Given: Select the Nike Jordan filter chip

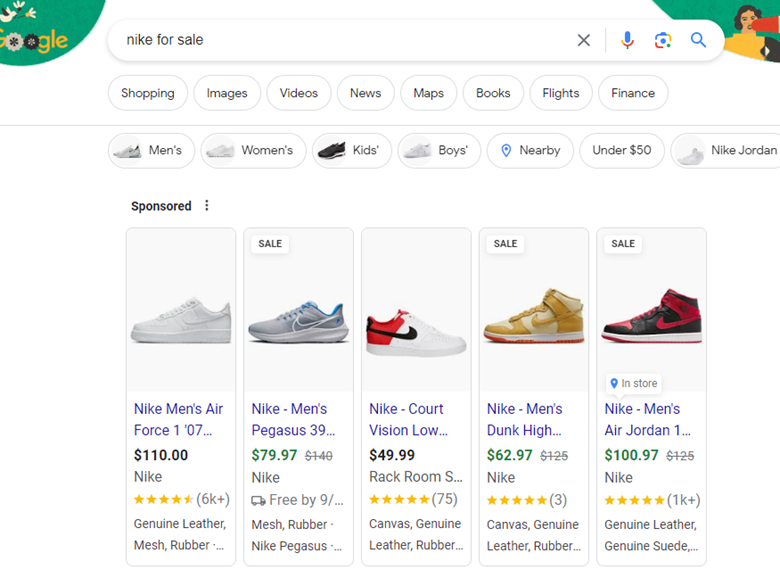Looking at the screenshot, I should pyautogui.click(x=726, y=150).
